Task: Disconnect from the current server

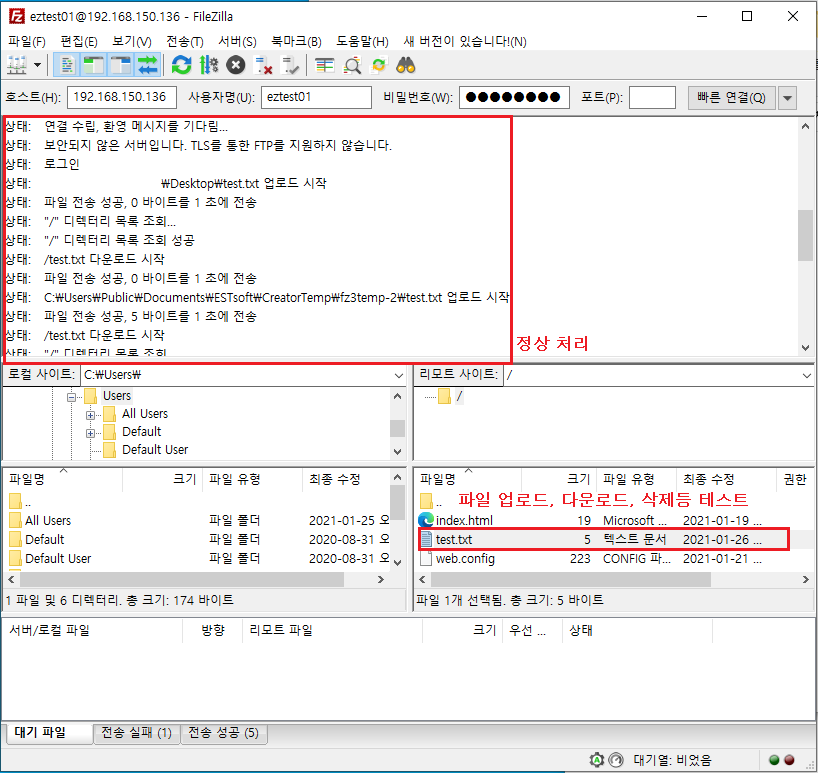Action: (x=263, y=66)
